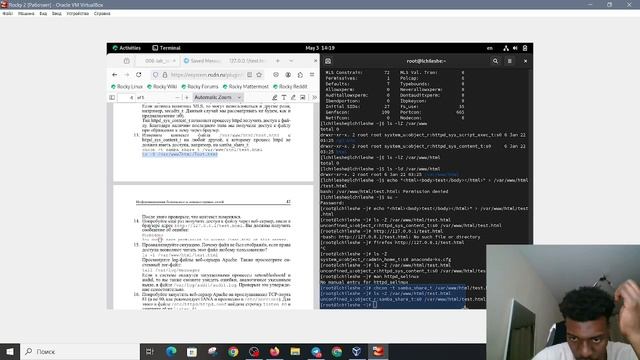Open the Rocky Reddit bookmark

coord(290,87)
